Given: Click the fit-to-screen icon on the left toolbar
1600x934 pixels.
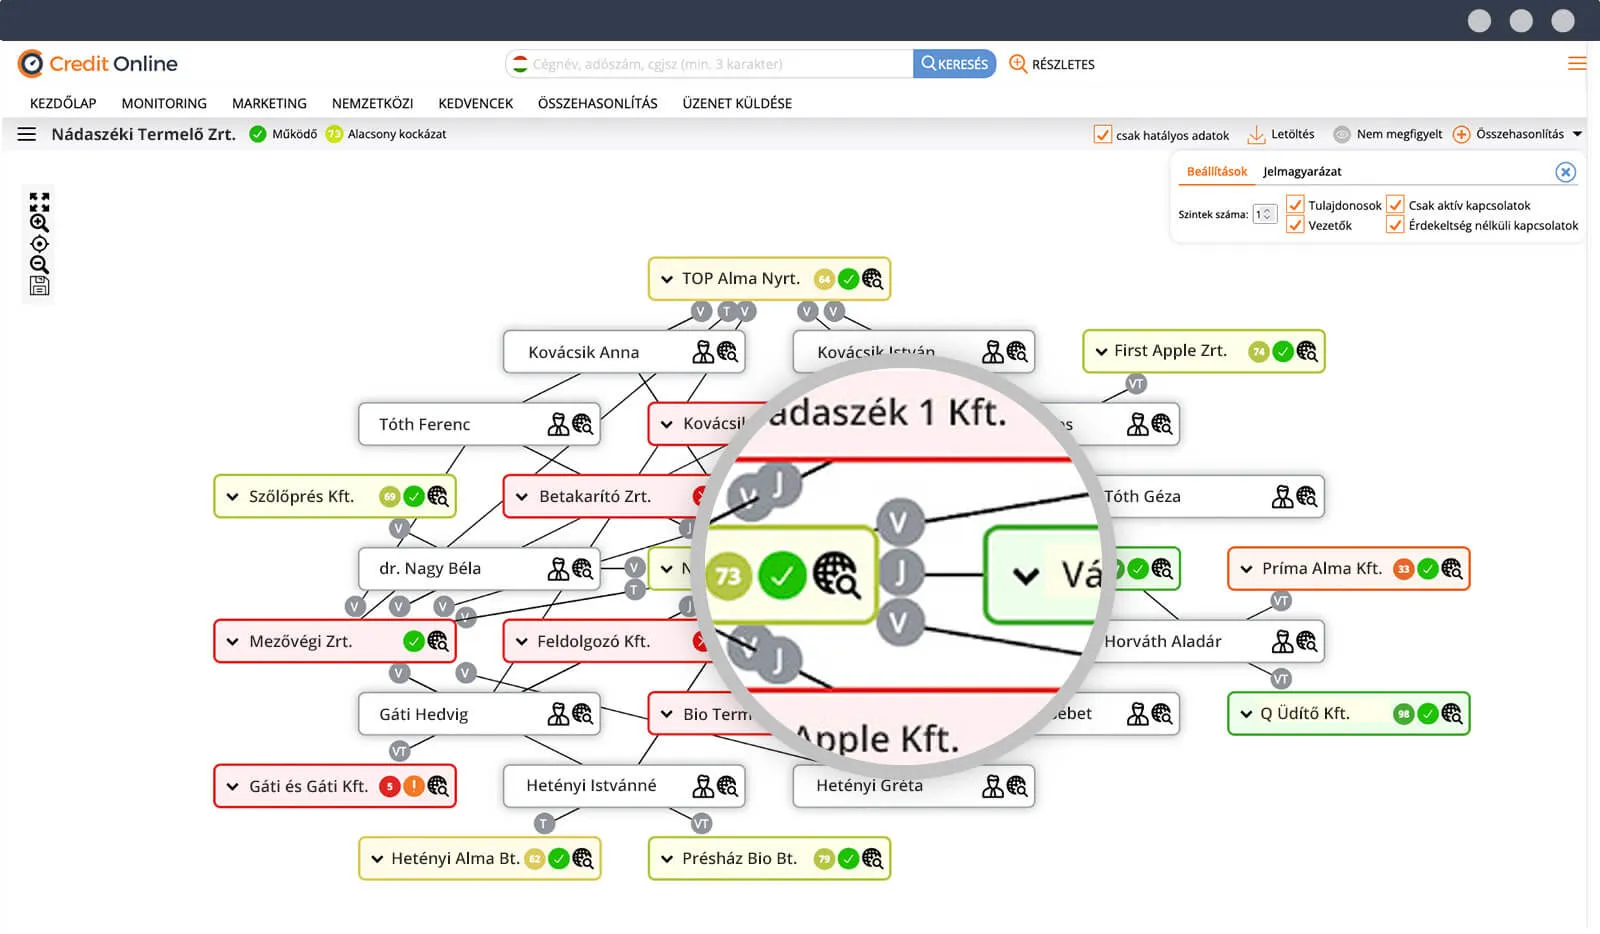Looking at the screenshot, I should (x=38, y=201).
